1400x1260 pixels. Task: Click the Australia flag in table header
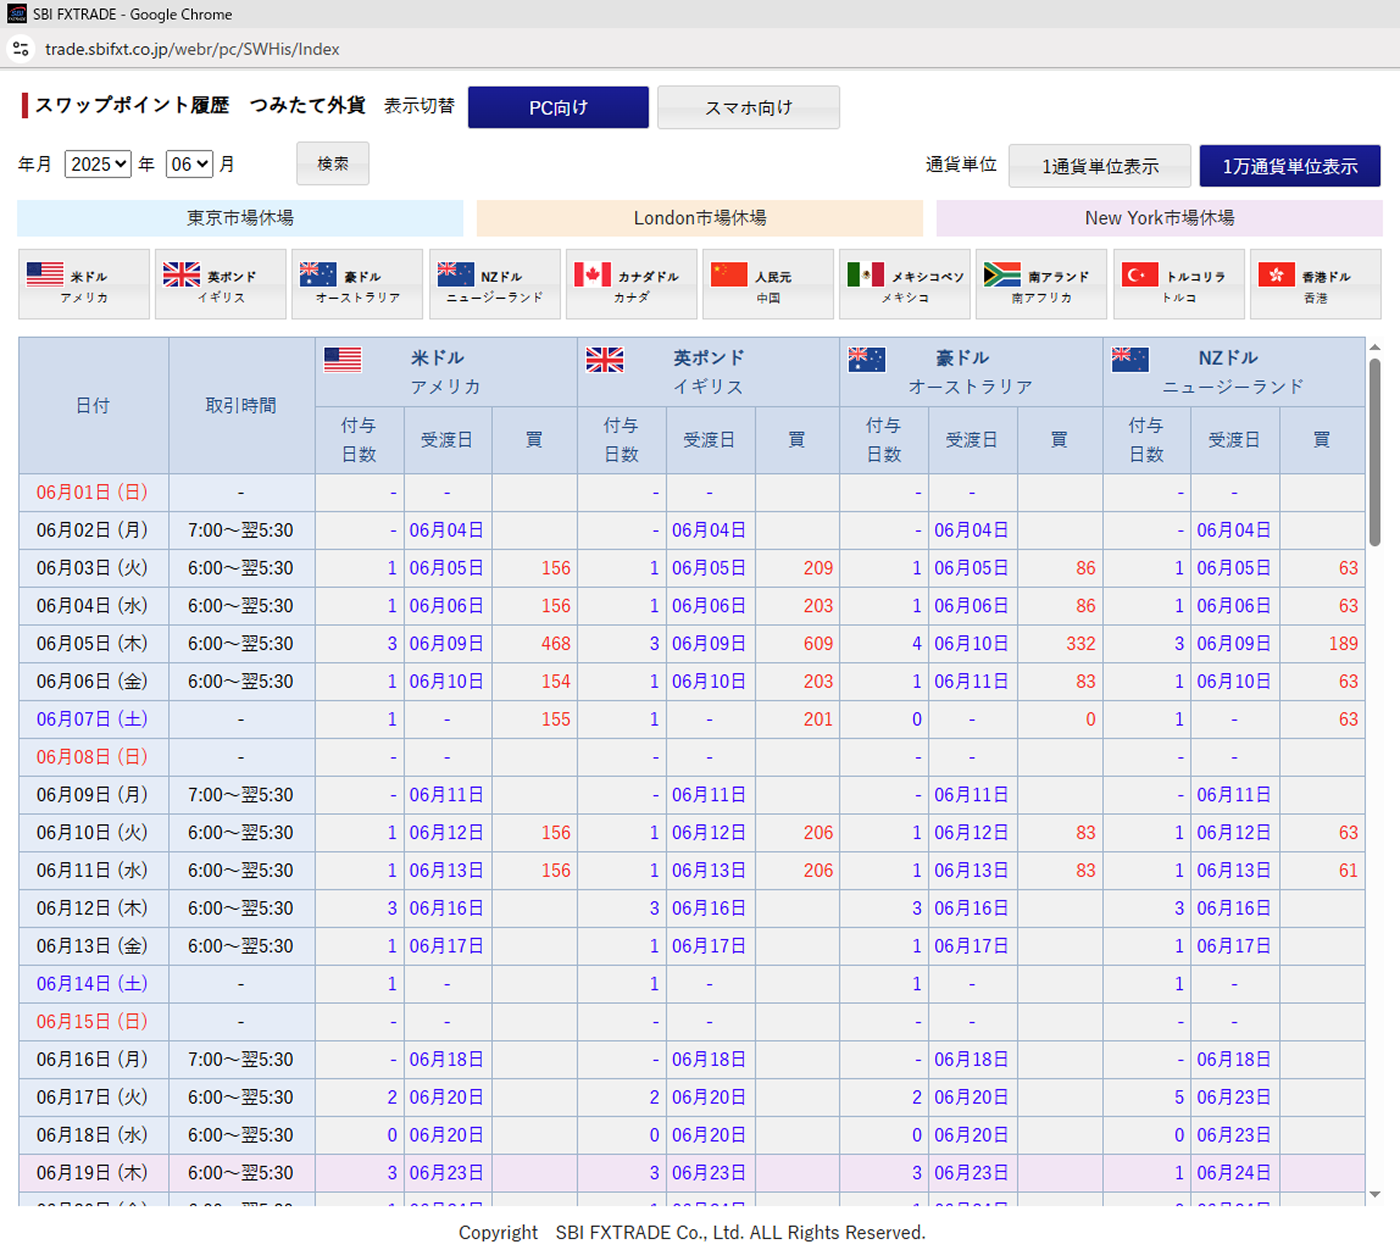(867, 360)
